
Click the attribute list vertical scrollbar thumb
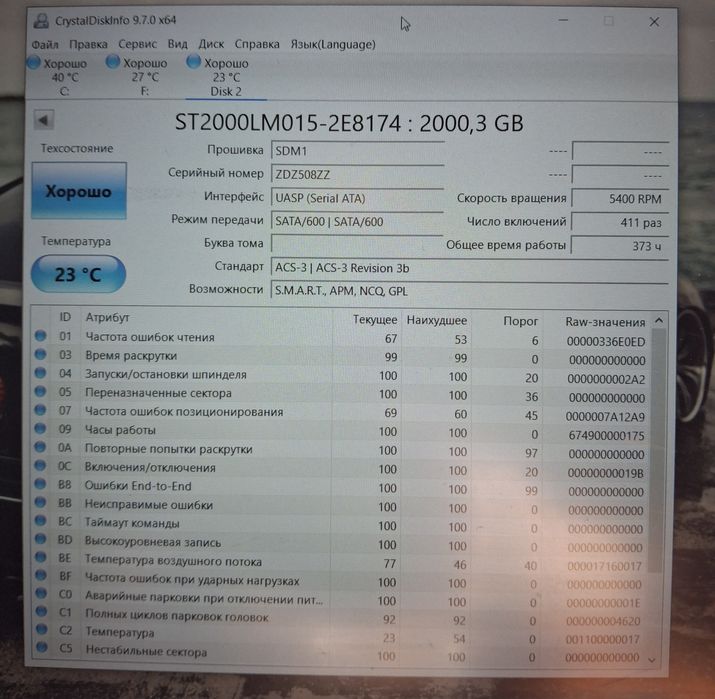tap(656, 450)
